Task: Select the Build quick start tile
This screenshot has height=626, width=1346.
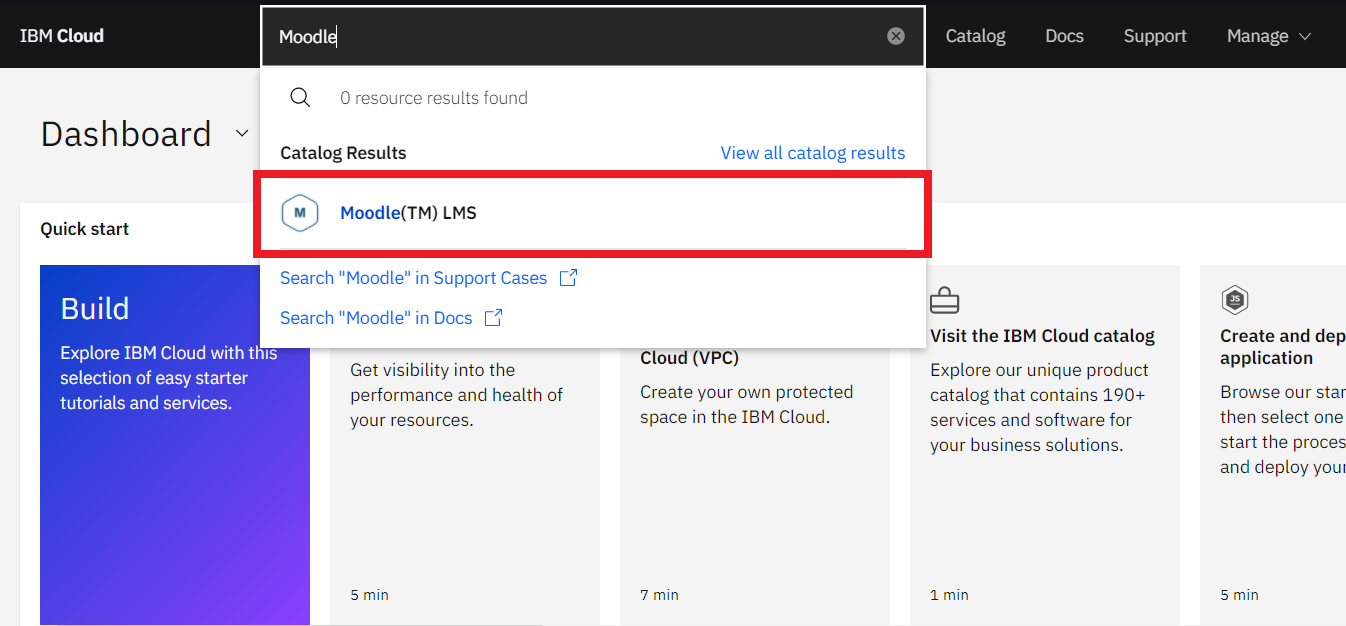Action: coord(175,445)
